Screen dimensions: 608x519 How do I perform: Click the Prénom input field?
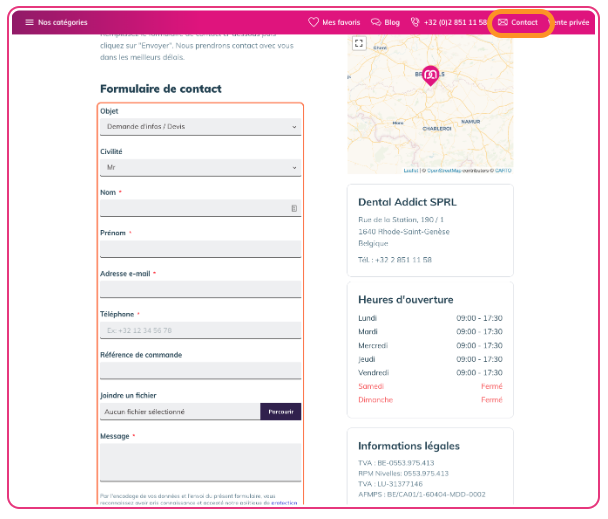200,249
